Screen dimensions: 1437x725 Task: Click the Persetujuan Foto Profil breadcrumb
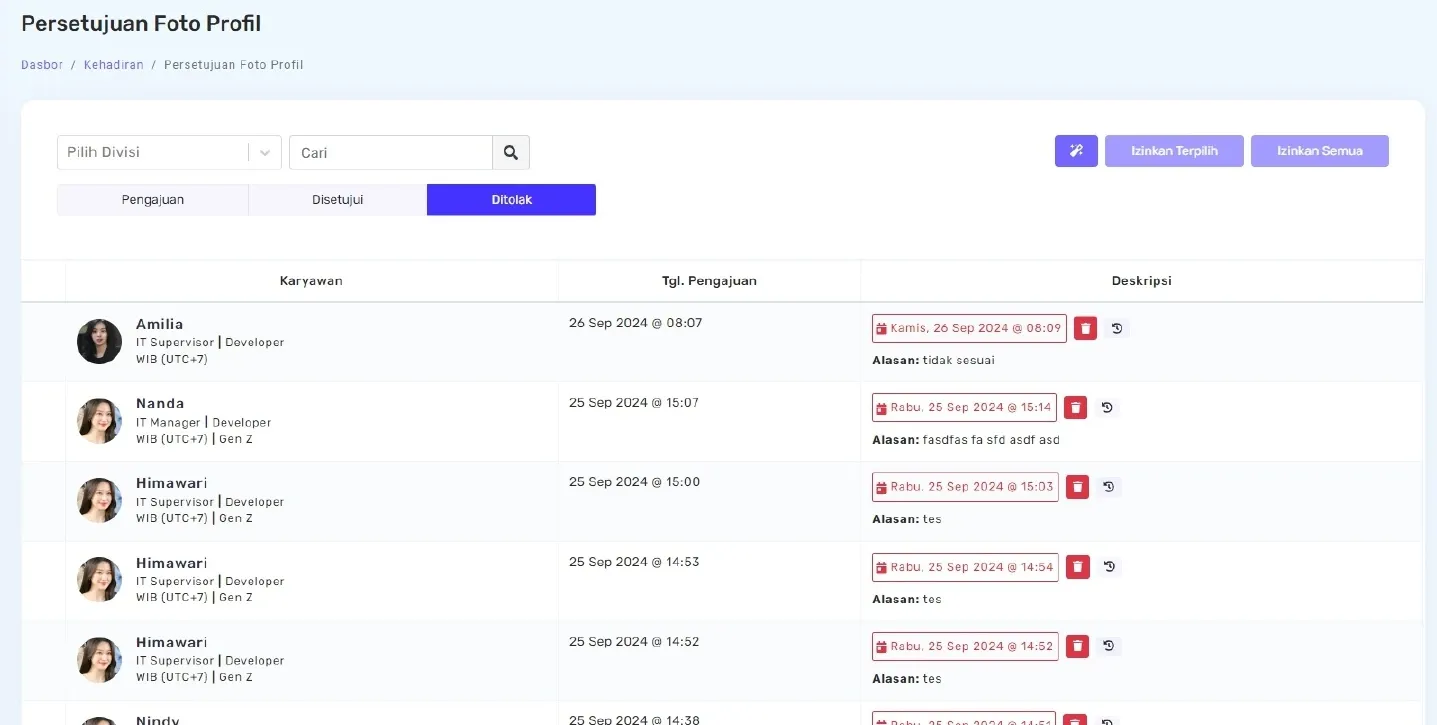(234, 65)
